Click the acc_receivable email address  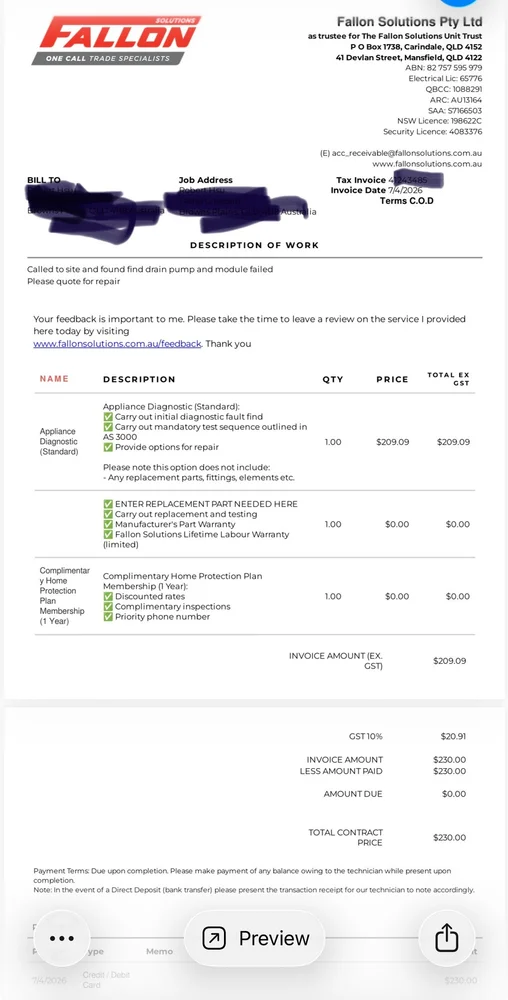click(x=401, y=153)
